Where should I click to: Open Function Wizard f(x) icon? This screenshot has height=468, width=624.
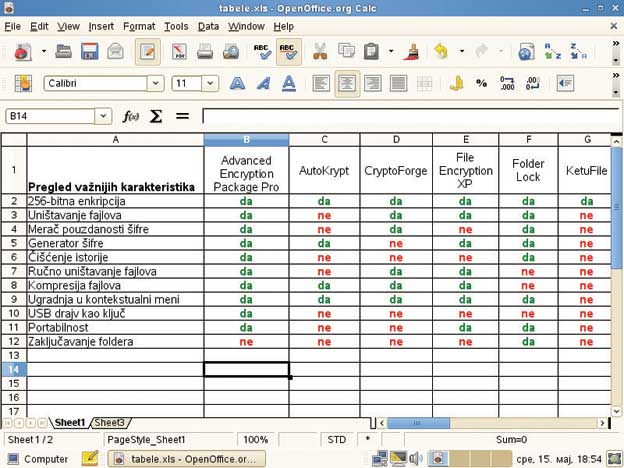click(x=131, y=116)
